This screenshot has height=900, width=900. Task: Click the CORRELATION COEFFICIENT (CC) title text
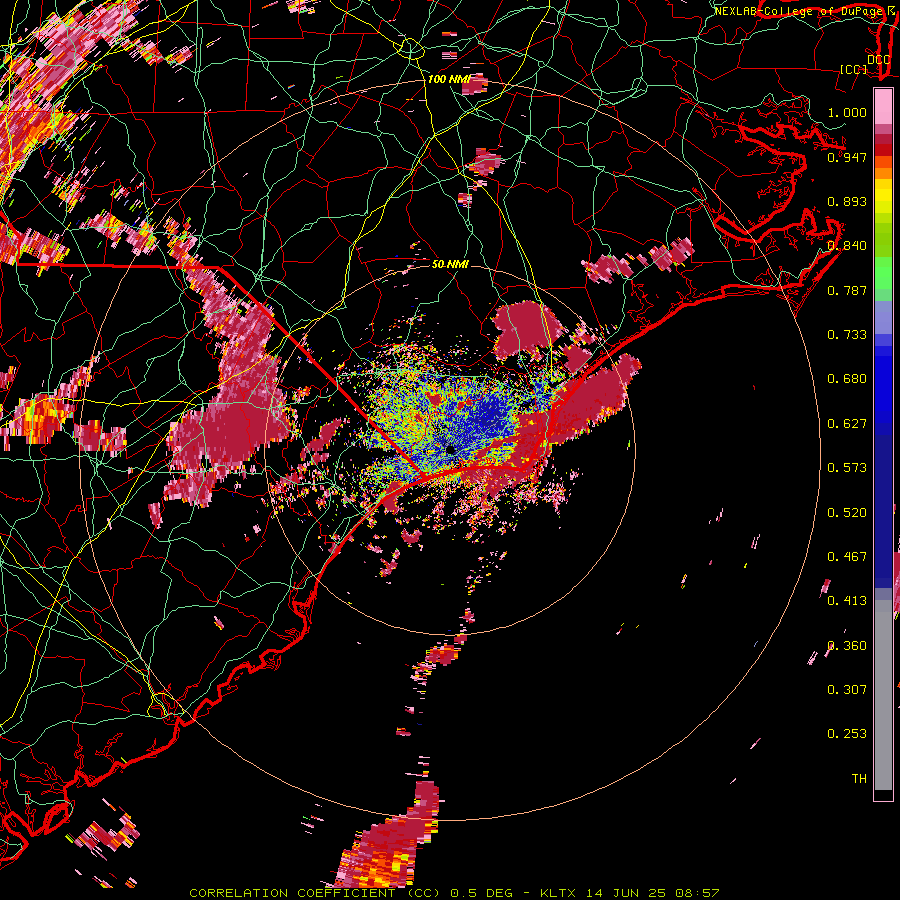point(316,893)
